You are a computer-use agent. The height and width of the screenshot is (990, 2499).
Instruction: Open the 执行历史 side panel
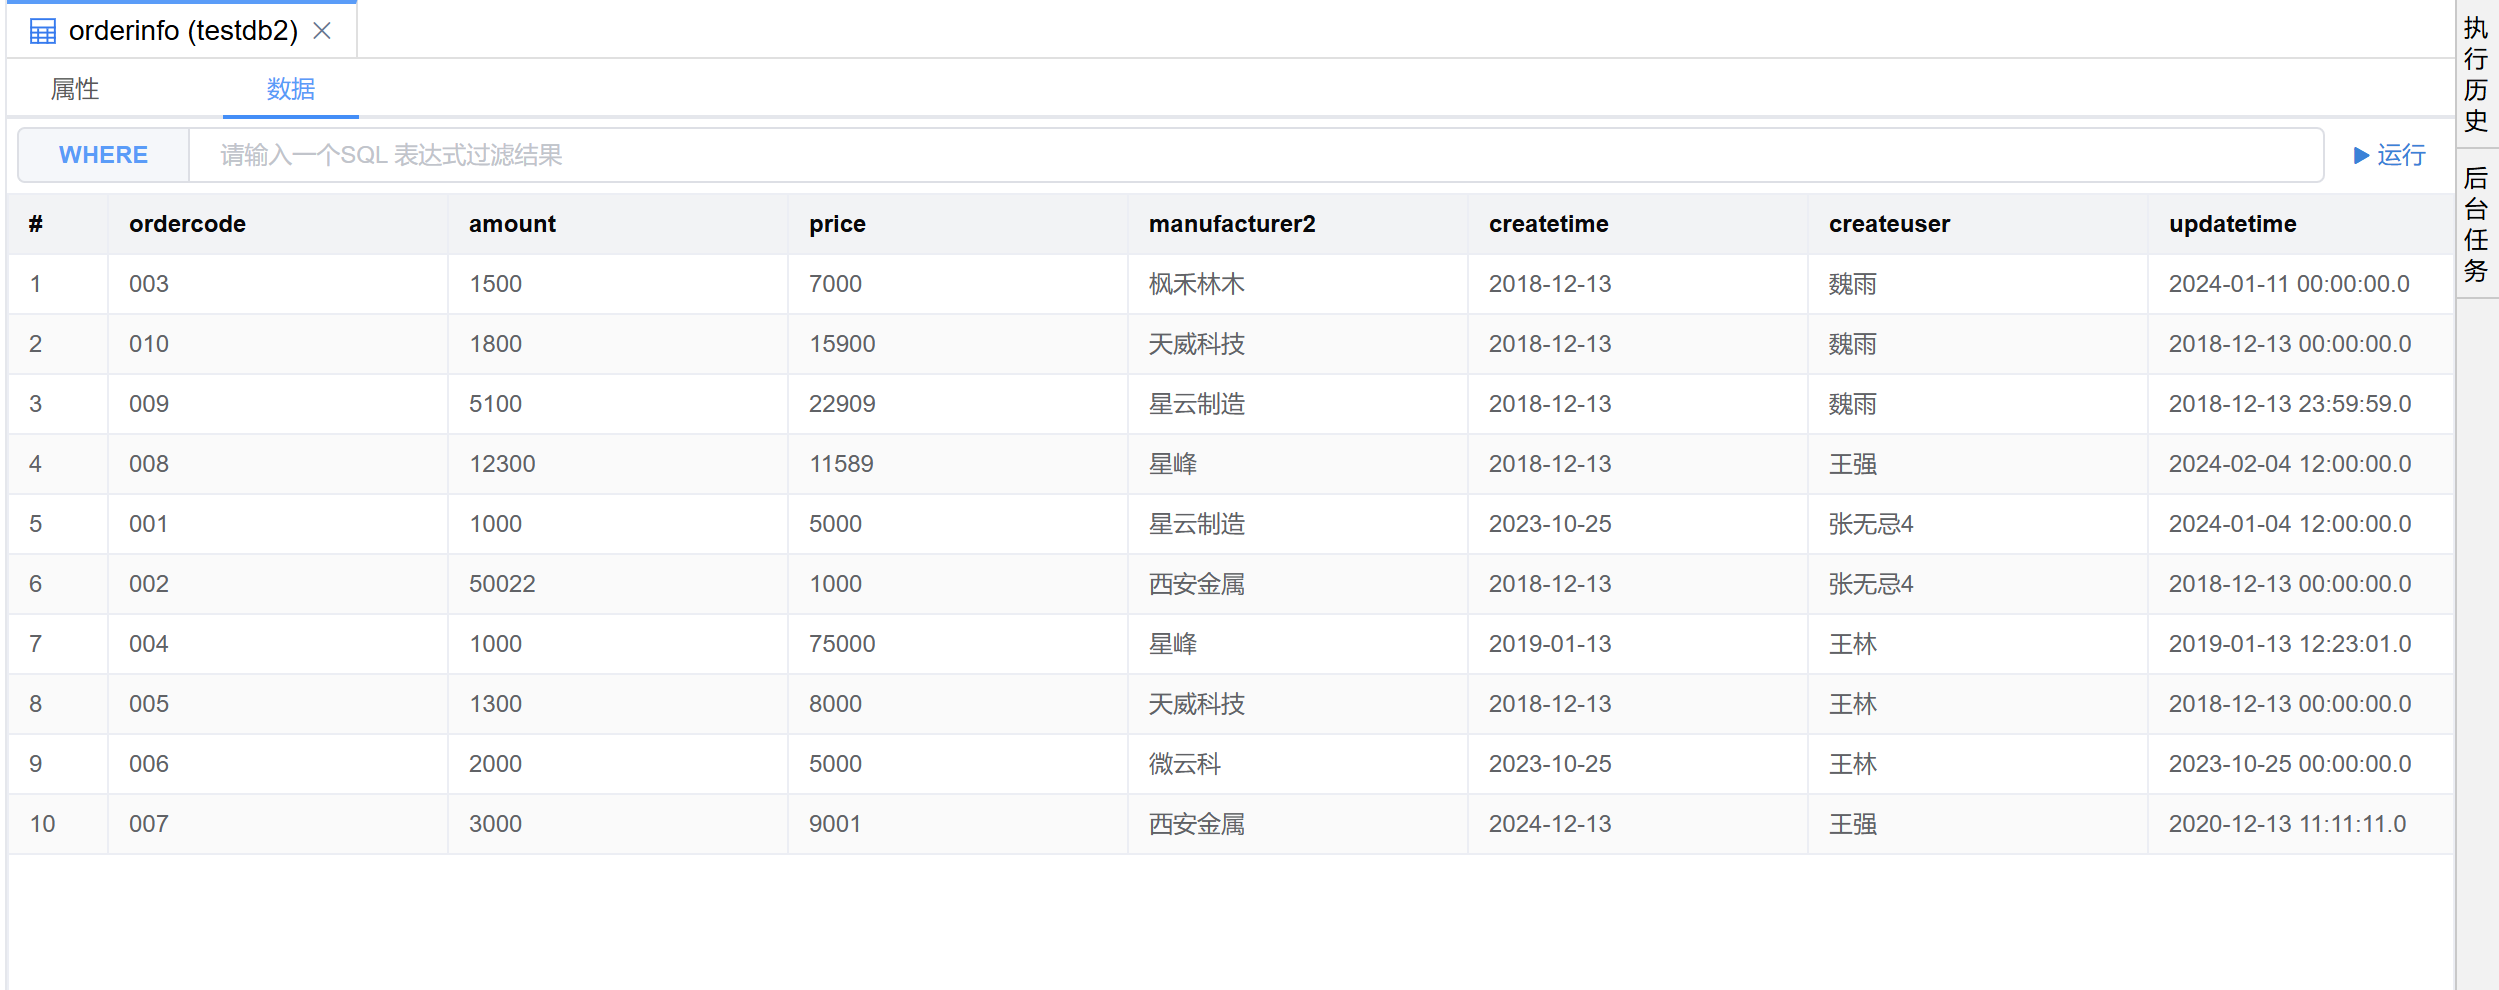tap(2476, 75)
